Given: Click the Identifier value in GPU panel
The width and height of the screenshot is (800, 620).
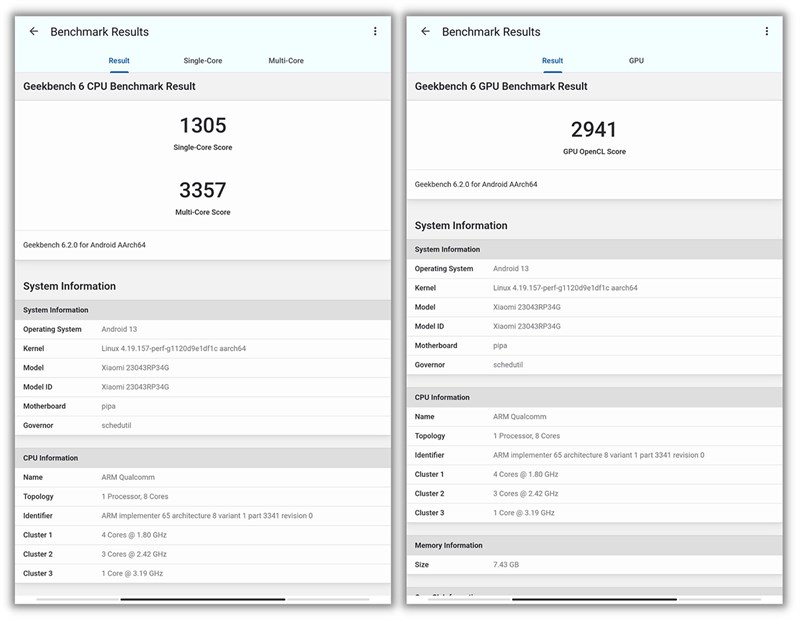Looking at the screenshot, I should point(598,455).
